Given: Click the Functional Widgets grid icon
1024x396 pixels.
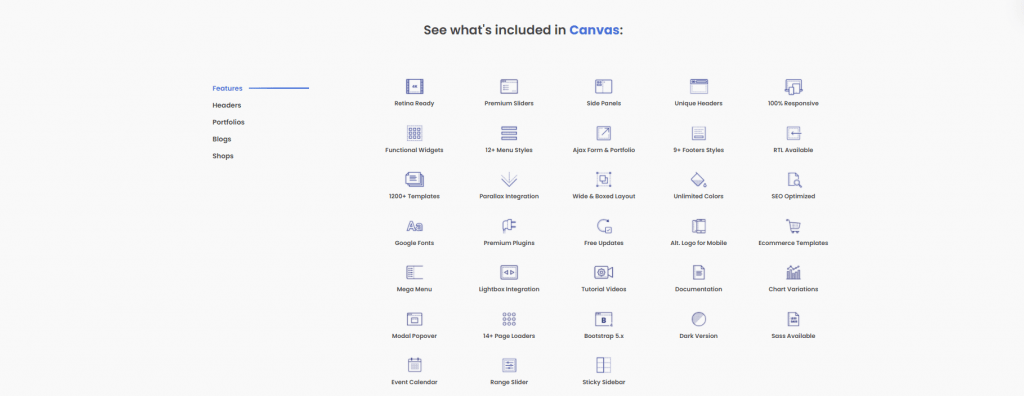Looking at the screenshot, I should click(414, 133).
